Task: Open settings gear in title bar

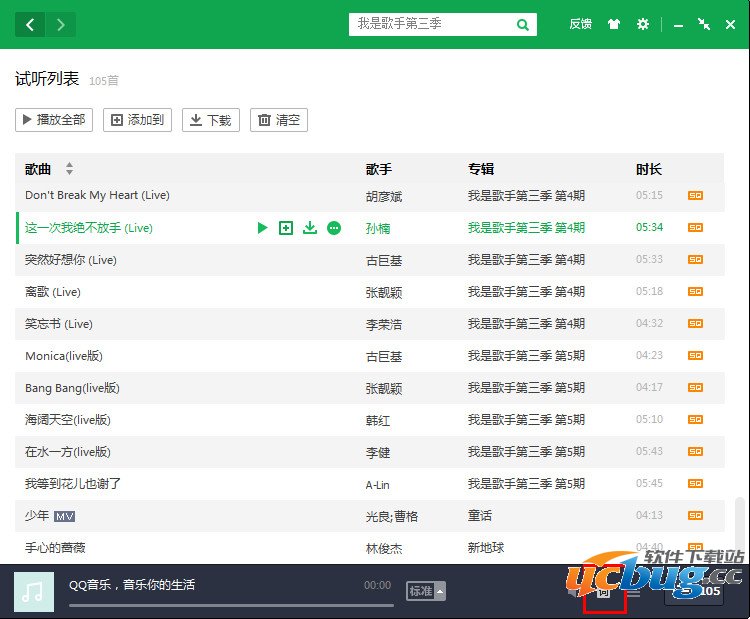Action: (x=643, y=25)
